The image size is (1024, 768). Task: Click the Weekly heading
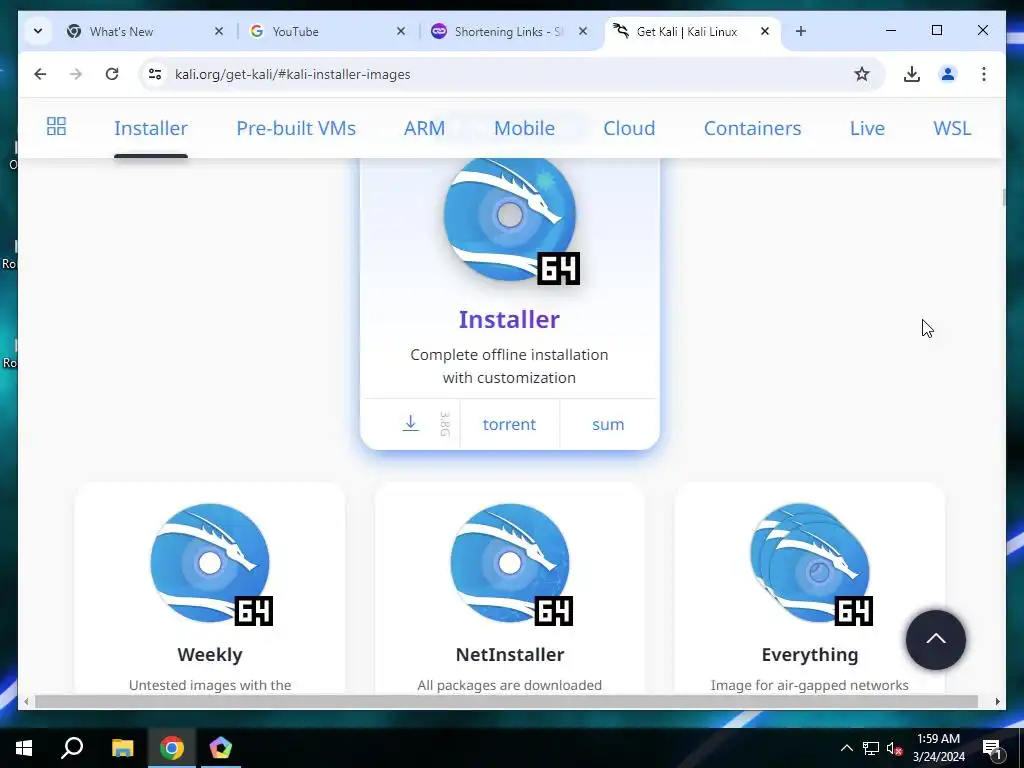(x=210, y=654)
